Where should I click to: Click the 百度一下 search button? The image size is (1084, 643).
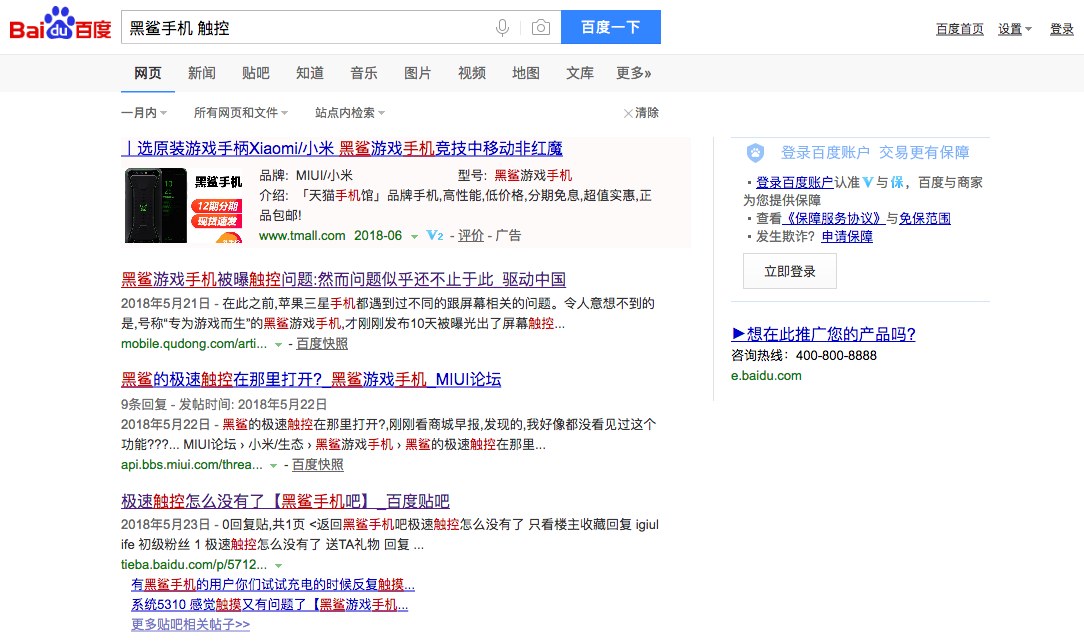tap(610, 27)
